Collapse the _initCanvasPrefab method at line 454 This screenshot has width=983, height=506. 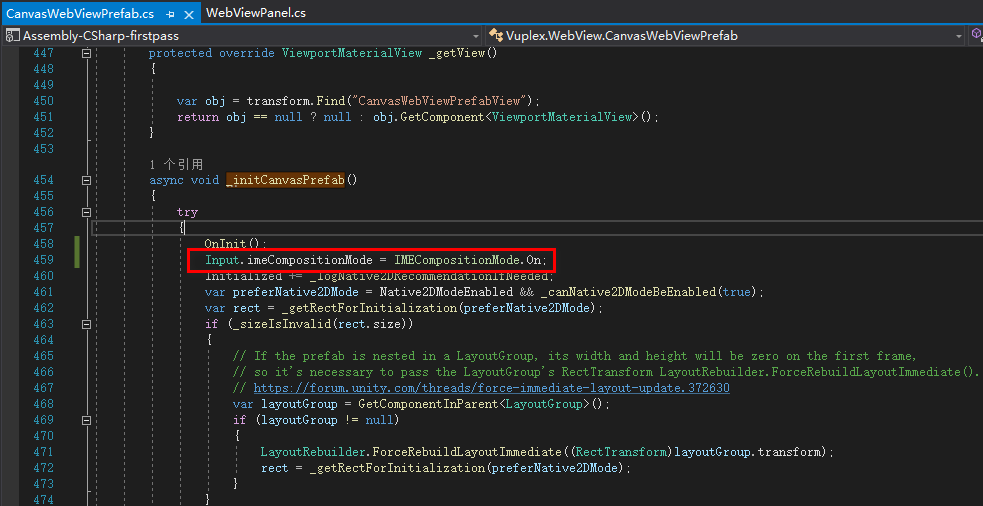87,181
